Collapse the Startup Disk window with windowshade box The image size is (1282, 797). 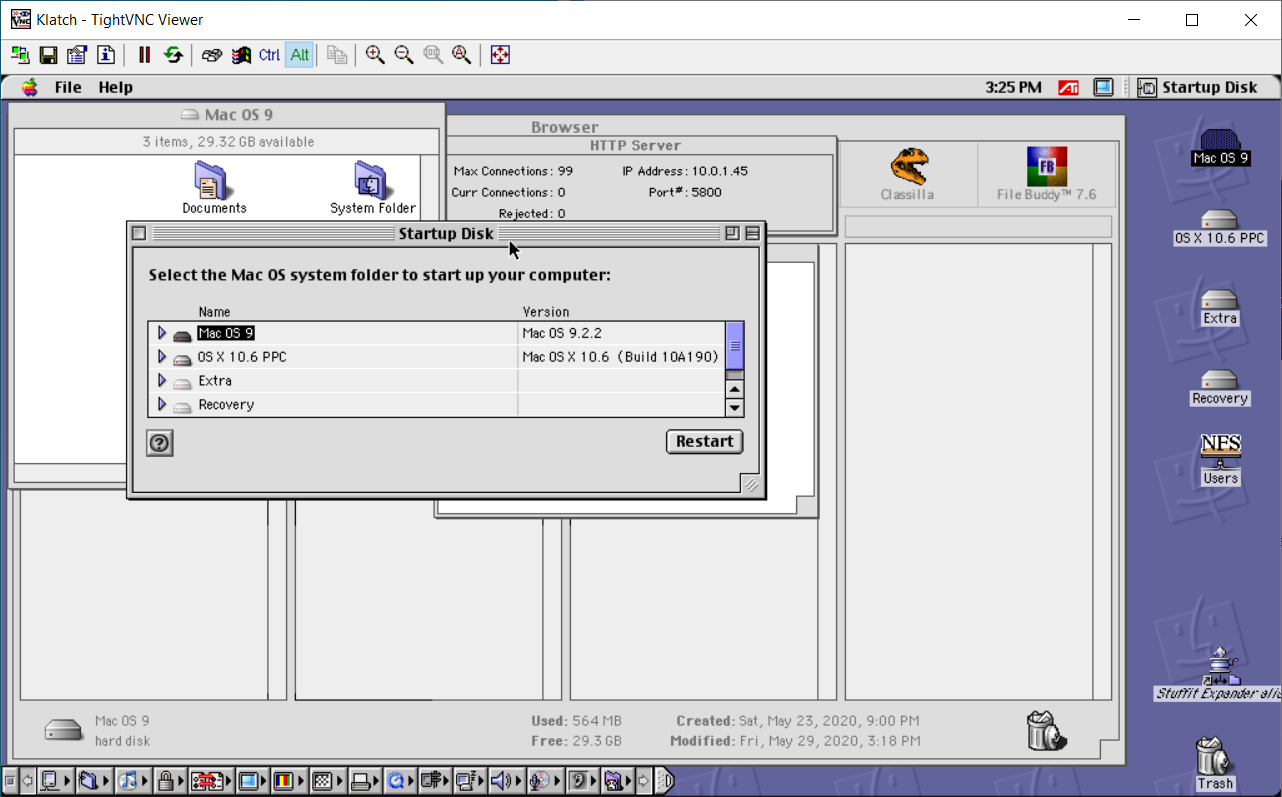[x=752, y=233]
